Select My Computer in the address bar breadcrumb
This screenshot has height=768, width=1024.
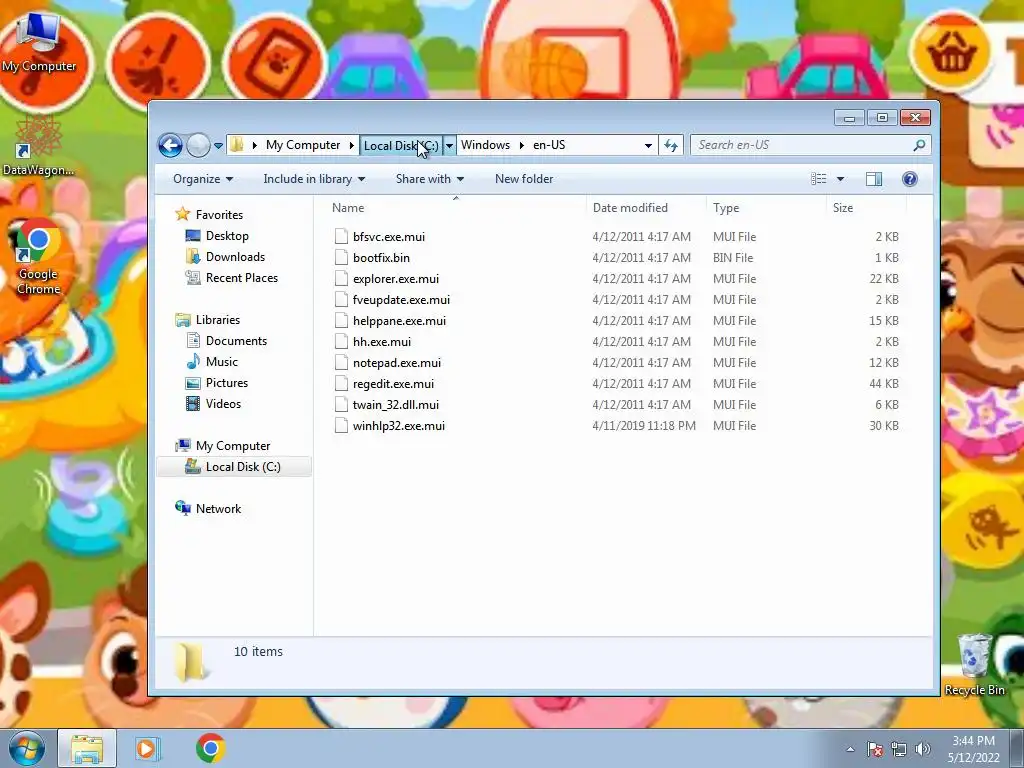(x=303, y=145)
